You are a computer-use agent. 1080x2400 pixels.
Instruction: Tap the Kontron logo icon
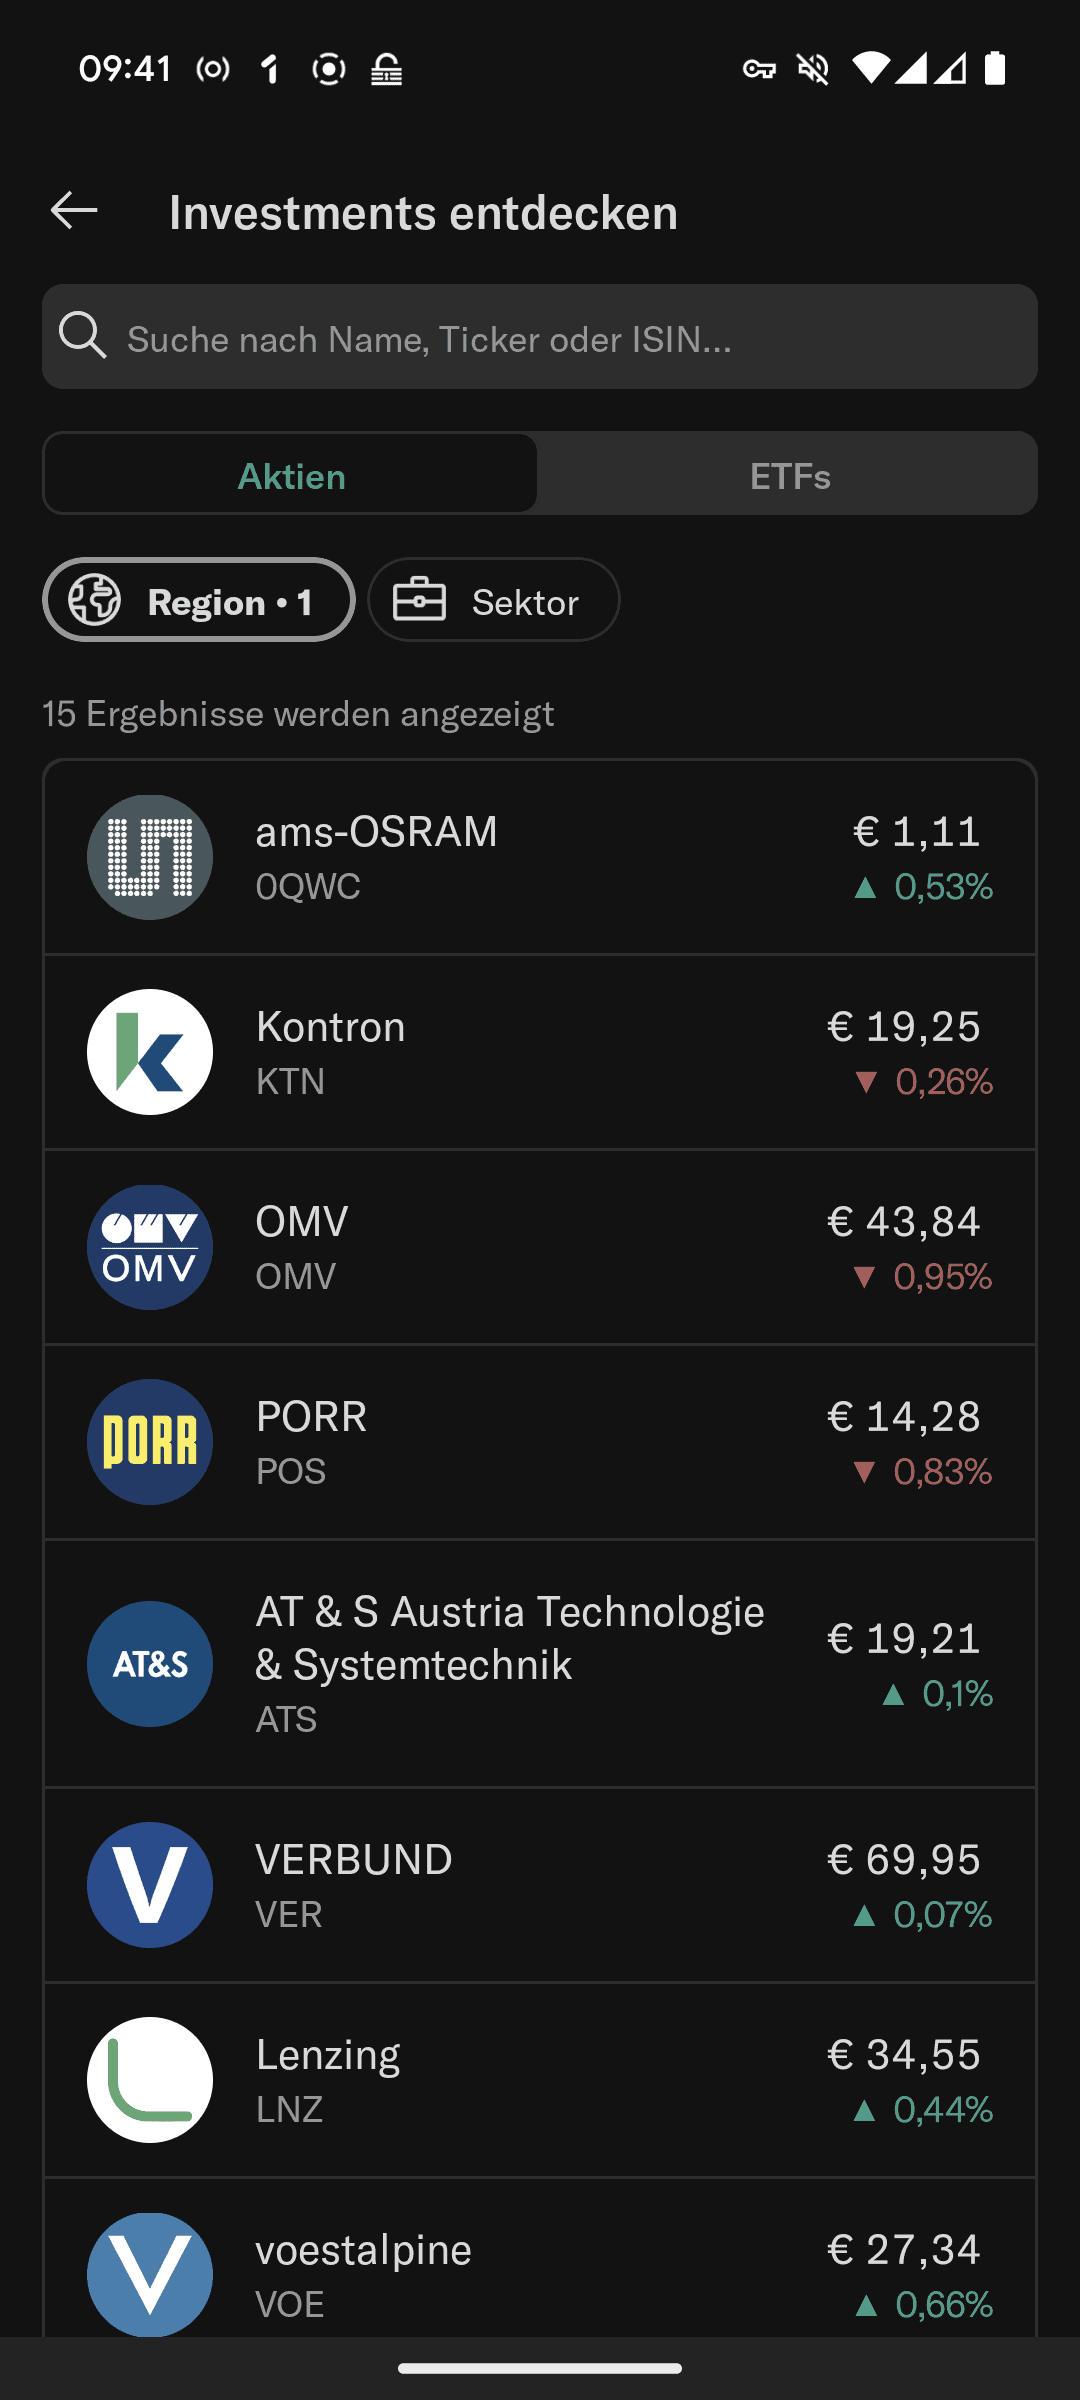click(x=150, y=1052)
